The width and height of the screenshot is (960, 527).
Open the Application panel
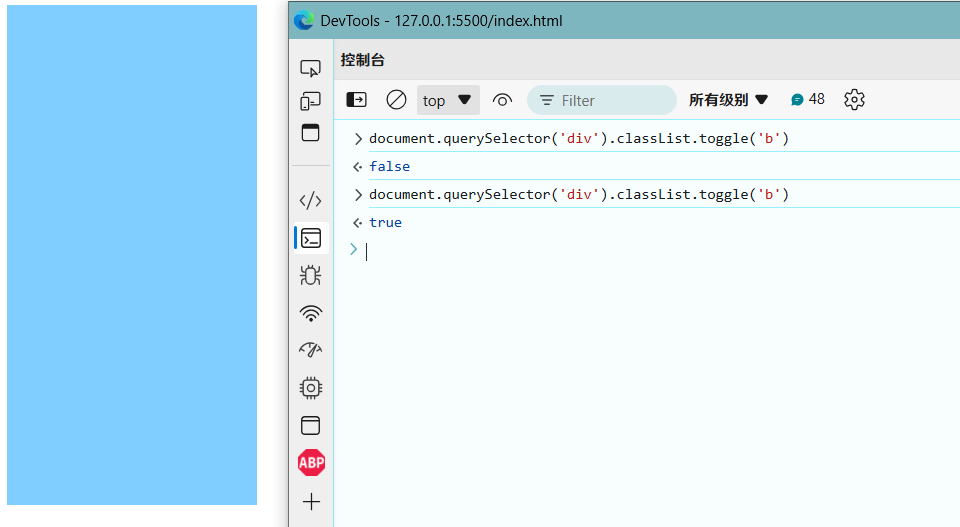click(x=311, y=425)
